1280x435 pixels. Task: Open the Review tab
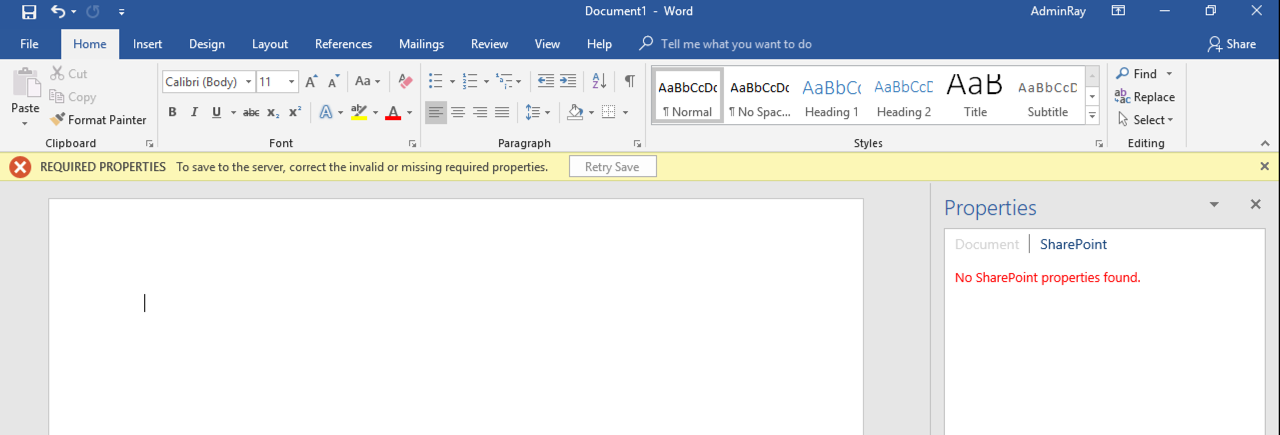coord(490,44)
